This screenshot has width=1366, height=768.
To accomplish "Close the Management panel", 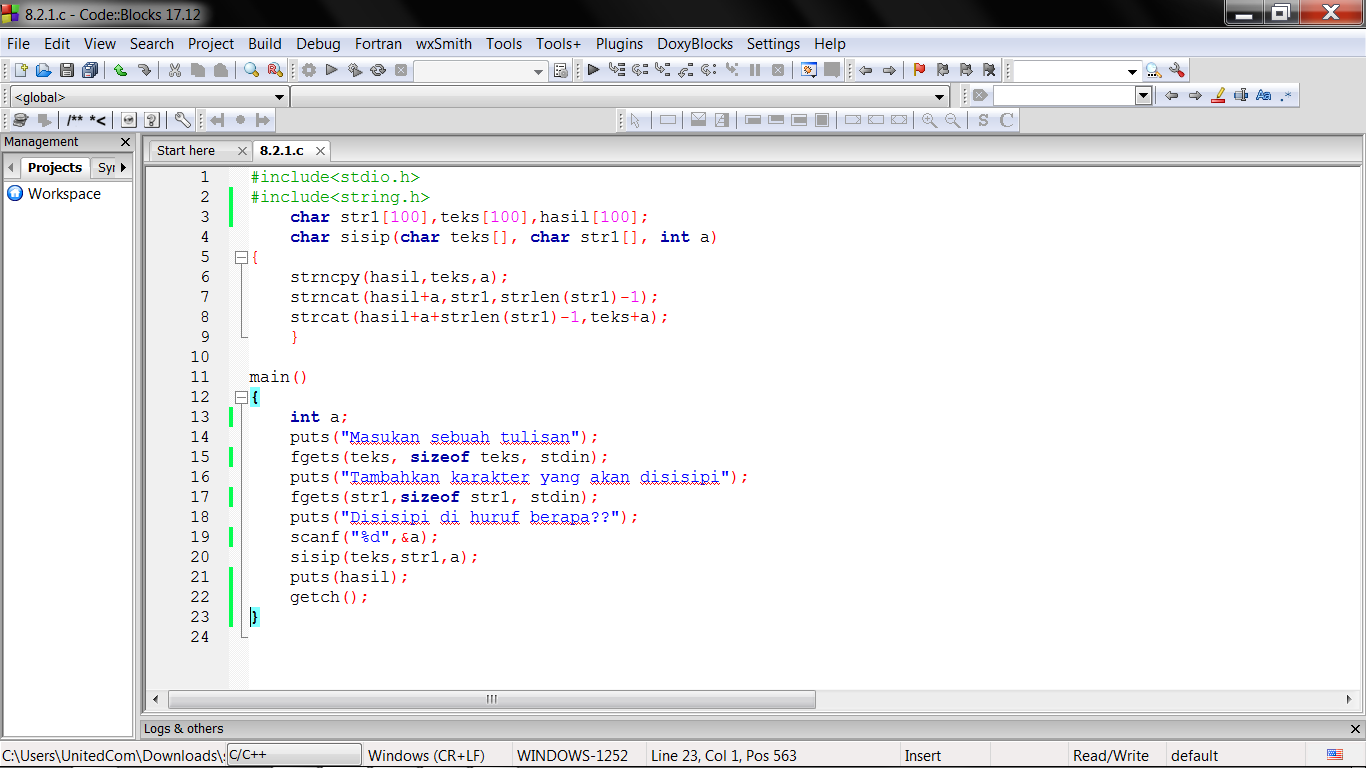I will coord(125,142).
